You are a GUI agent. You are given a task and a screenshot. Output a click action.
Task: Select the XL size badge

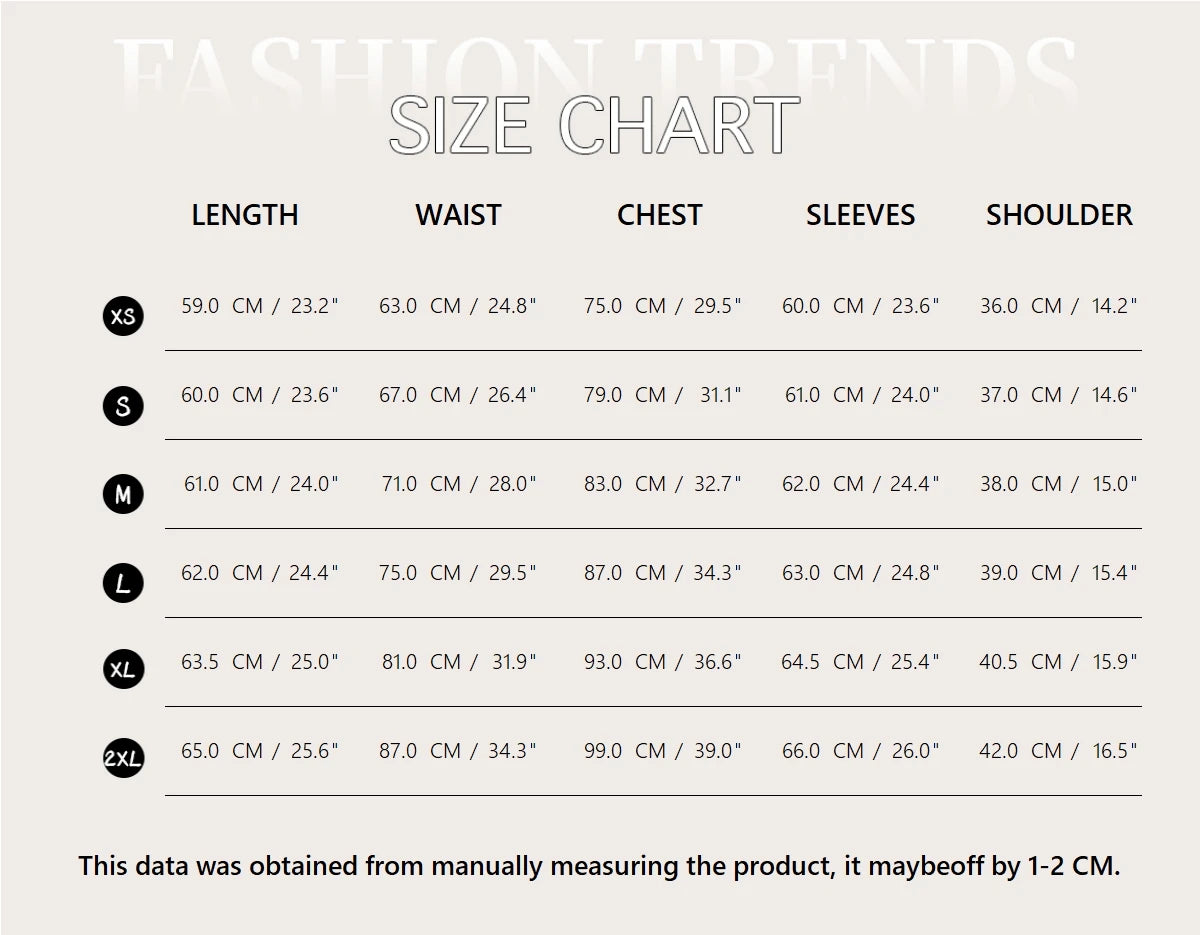(123, 670)
